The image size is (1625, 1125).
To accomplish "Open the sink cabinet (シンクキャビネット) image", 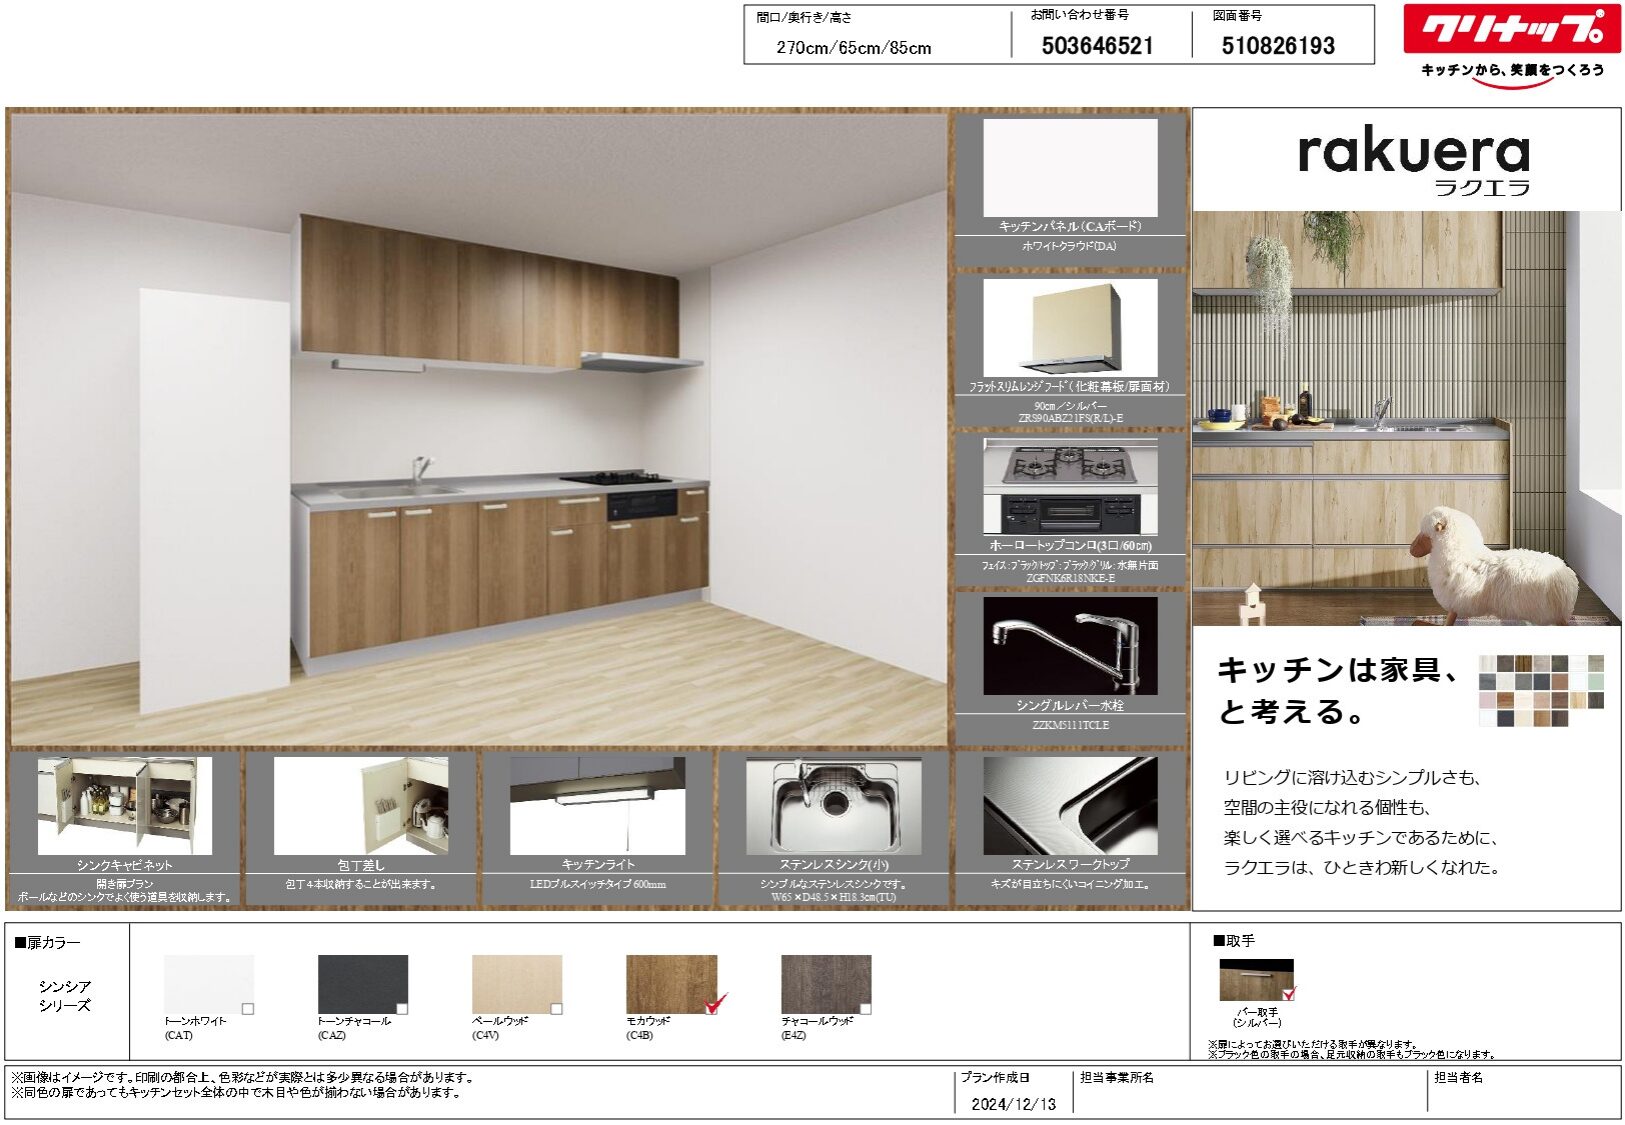I will (124, 805).
